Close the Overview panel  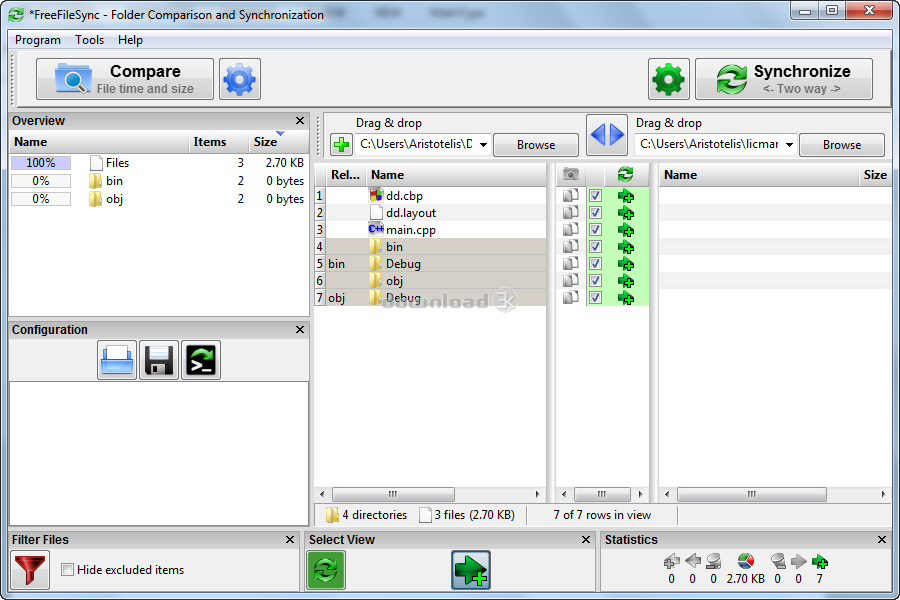click(x=300, y=121)
